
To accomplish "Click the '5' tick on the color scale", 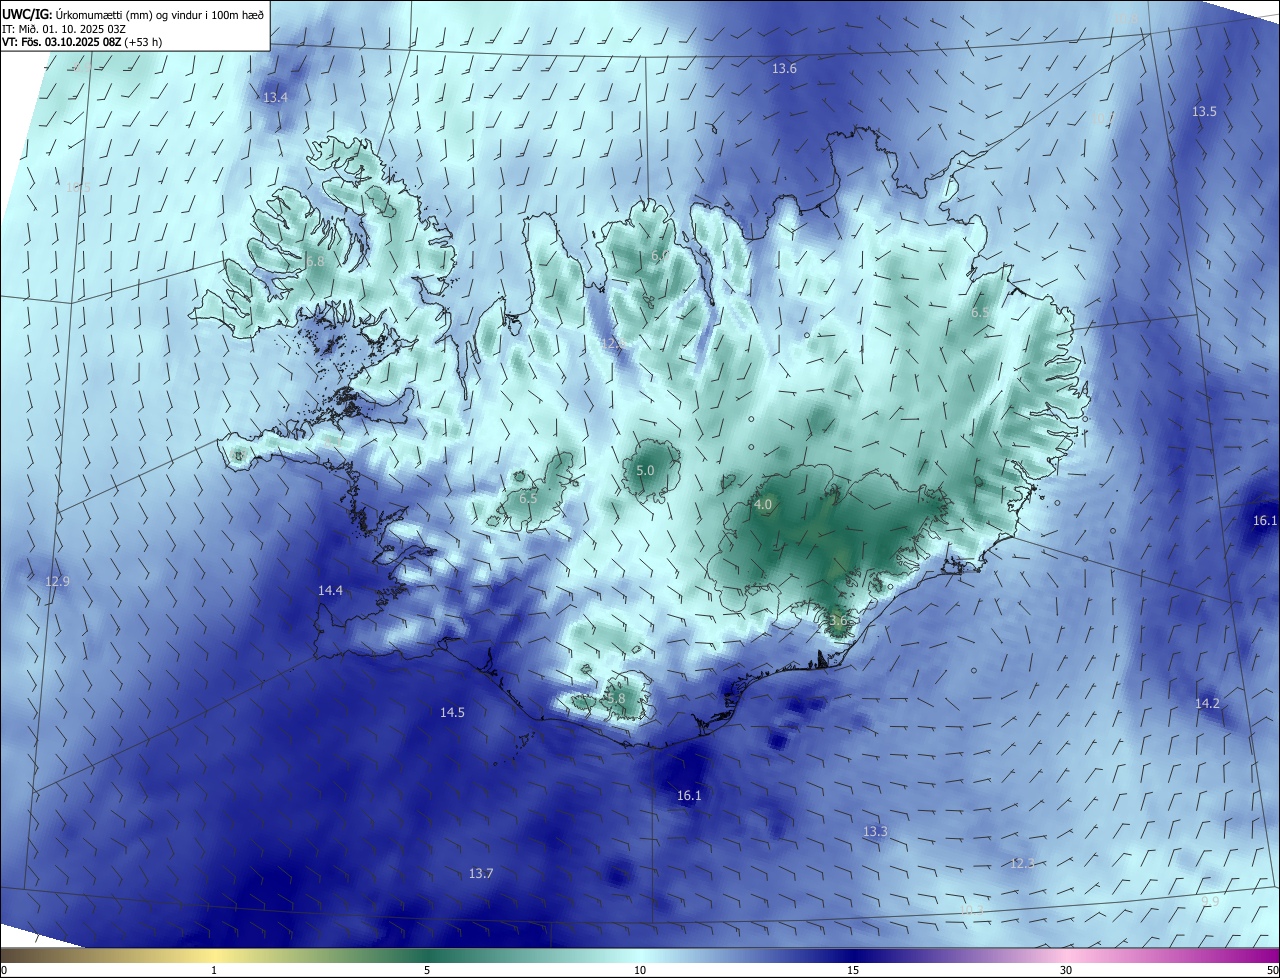I will (x=427, y=970).
